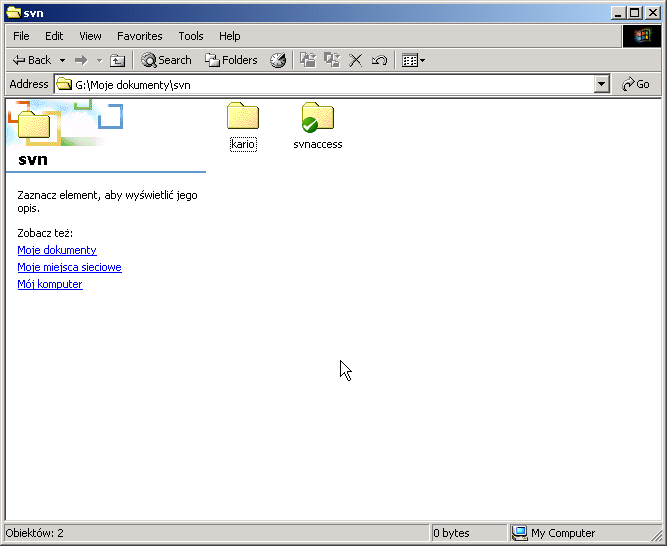This screenshot has width=667, height=546.
Task: Close the svn window
Action: [x=653, y=13]
